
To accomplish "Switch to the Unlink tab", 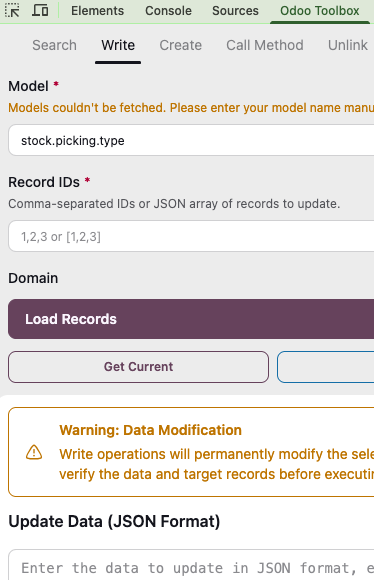I will pos(348,45).
